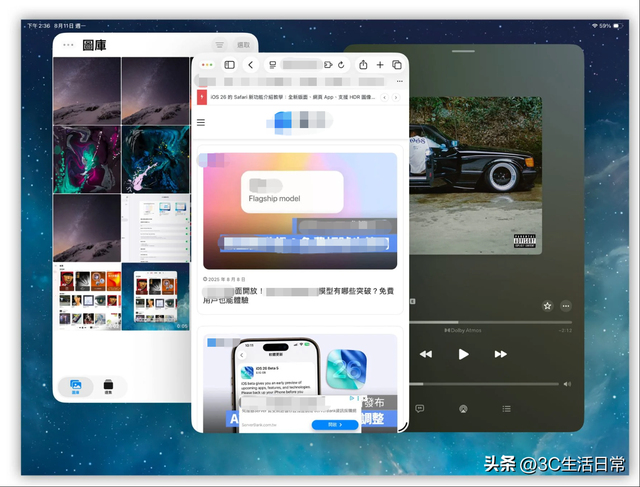The image size is (640, 487).
Task: Switch to 圖庫 tab in Photos
Action: click(x=76, y=386)
